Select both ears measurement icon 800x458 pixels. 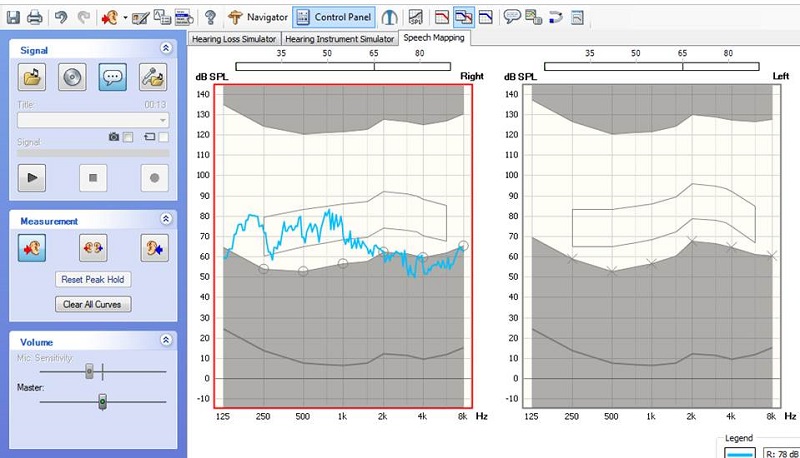[93, 248]
